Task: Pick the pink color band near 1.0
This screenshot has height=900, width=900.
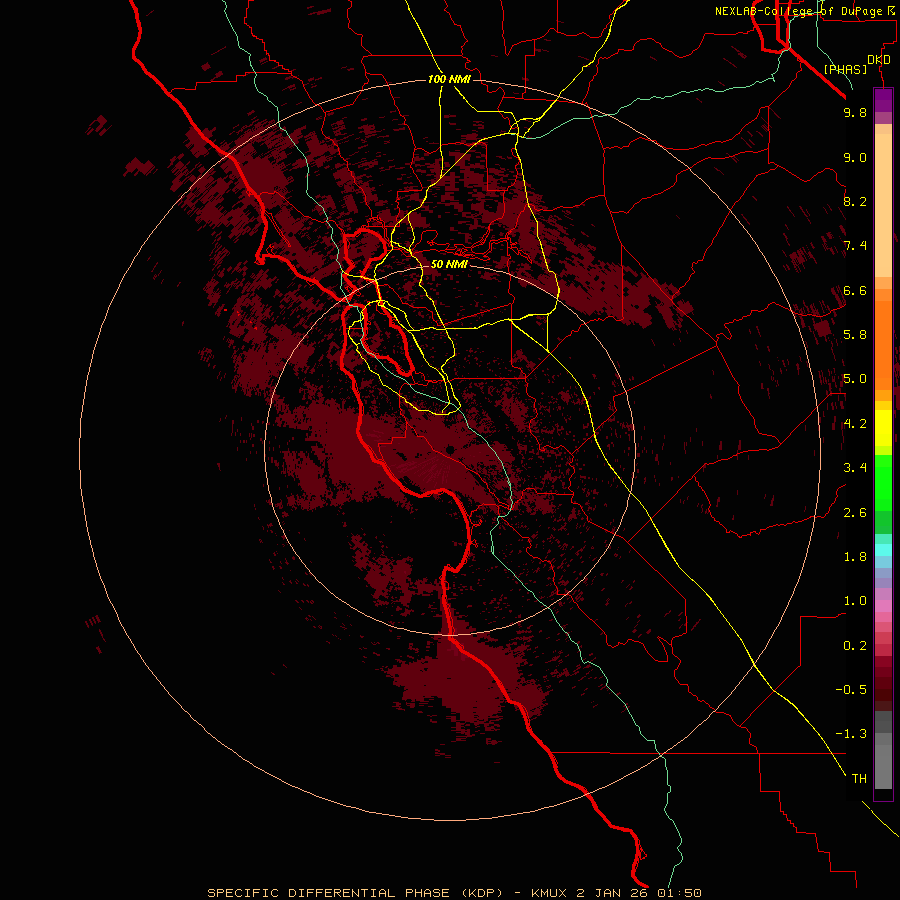Action: point(883,606)
